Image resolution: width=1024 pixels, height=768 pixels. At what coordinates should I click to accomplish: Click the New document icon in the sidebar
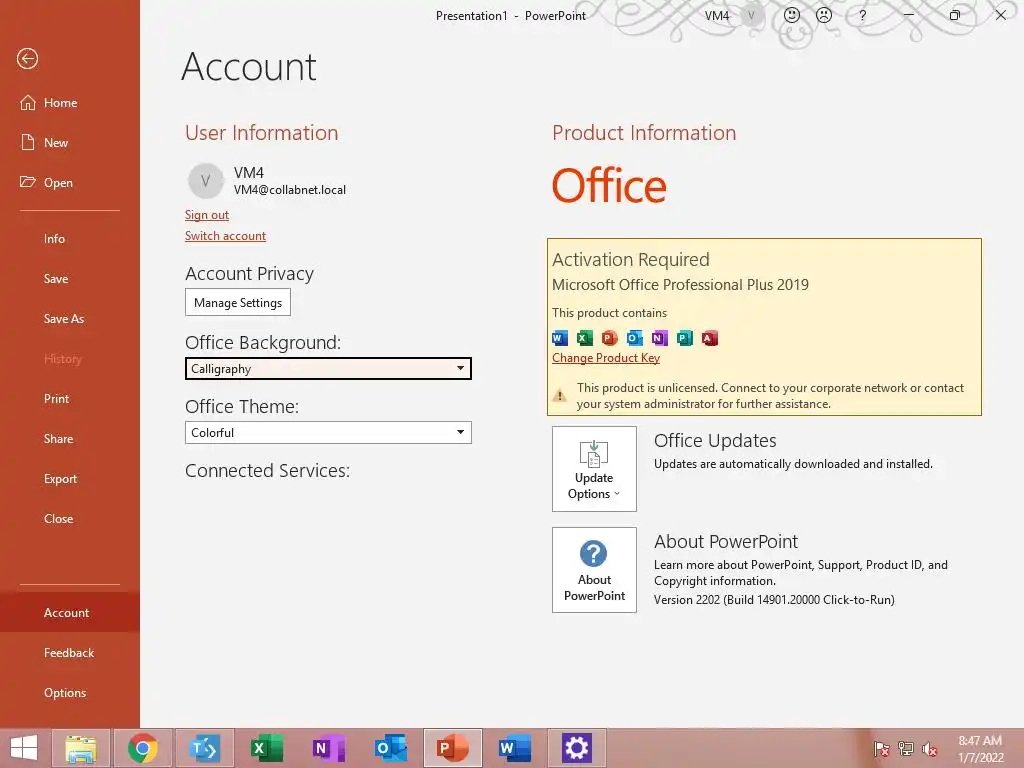(x=27, y=142)
